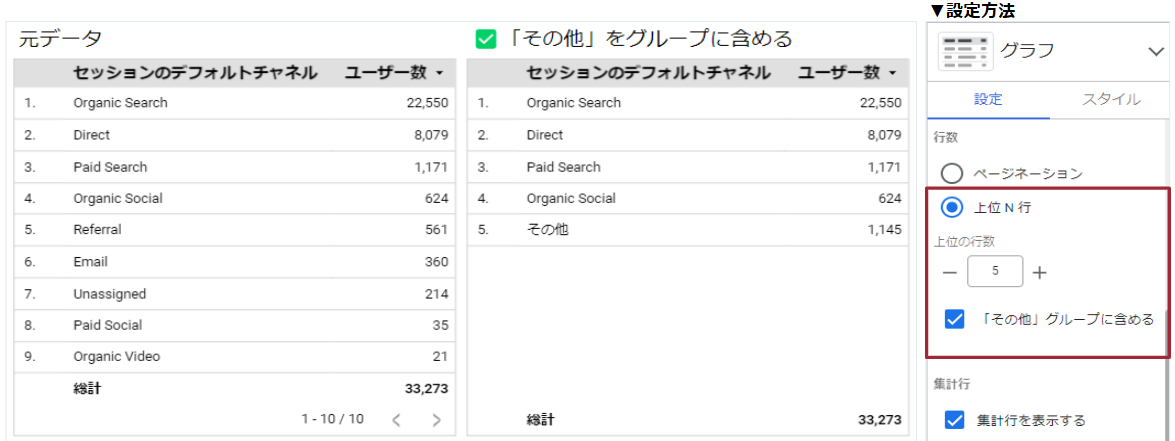Click the plus icon to increase row count
The image size is (1175, 441).
coord(1040,272)
